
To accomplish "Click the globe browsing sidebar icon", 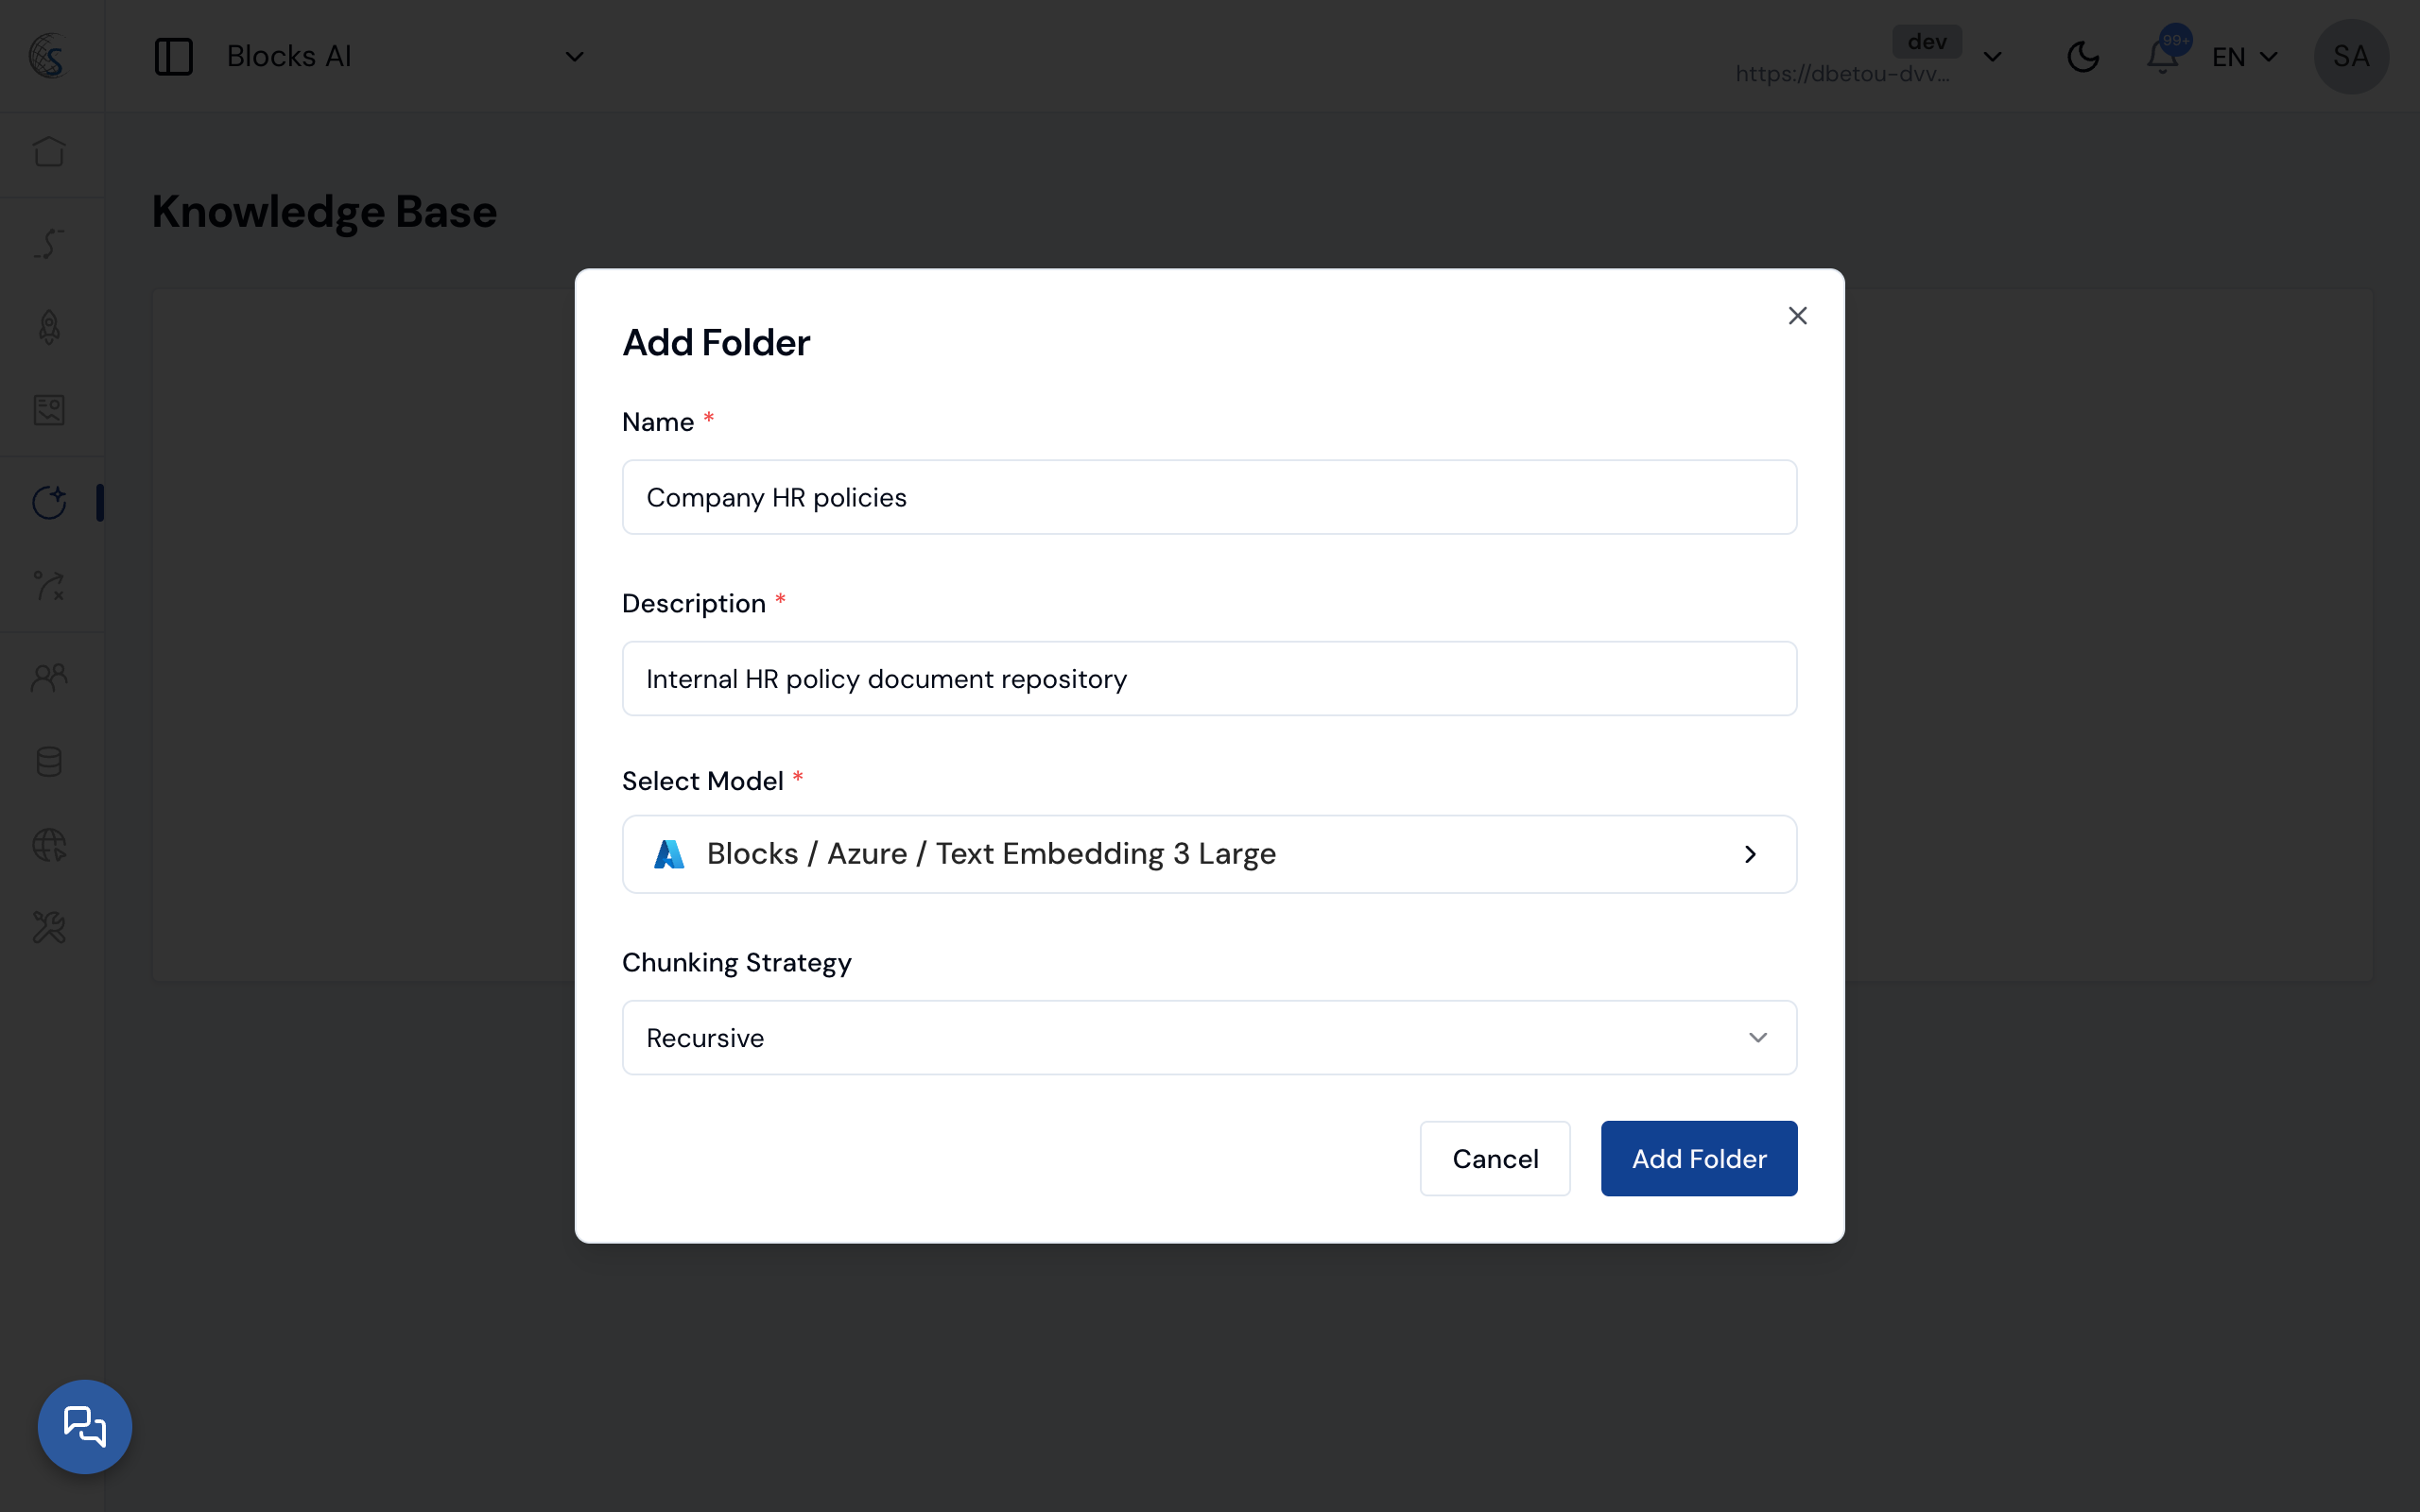I will [49, 845].
